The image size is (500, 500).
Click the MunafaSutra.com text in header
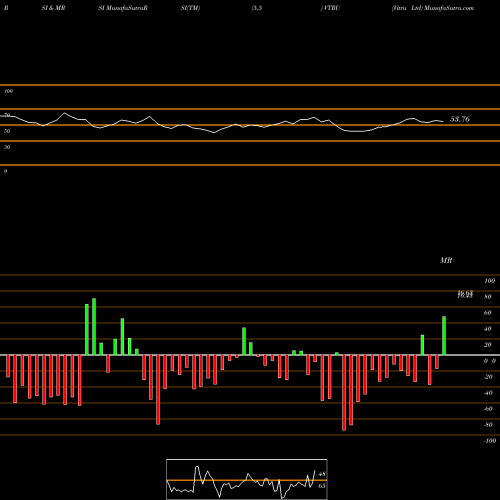pos(449,8)
